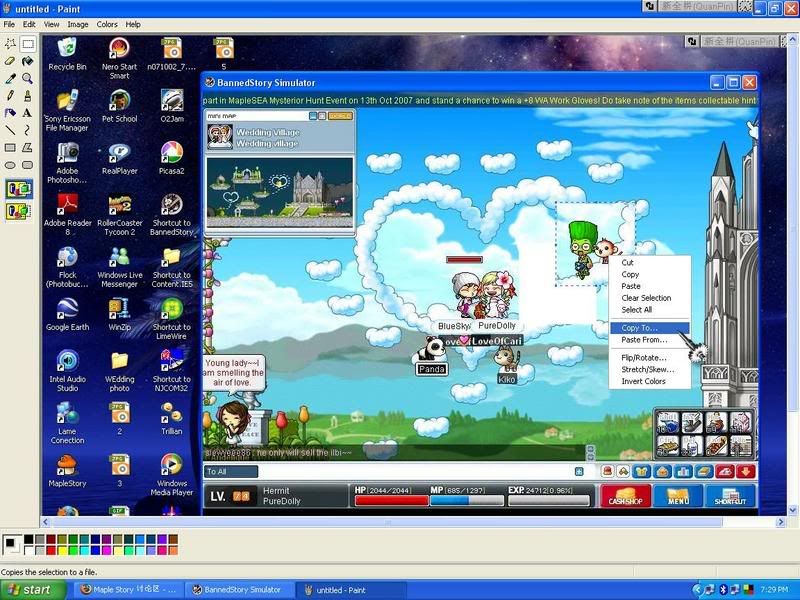Screen dimensions: 800x600
Task: Choose Copy To... in the context menu
Action: click(x=649, y=328)
